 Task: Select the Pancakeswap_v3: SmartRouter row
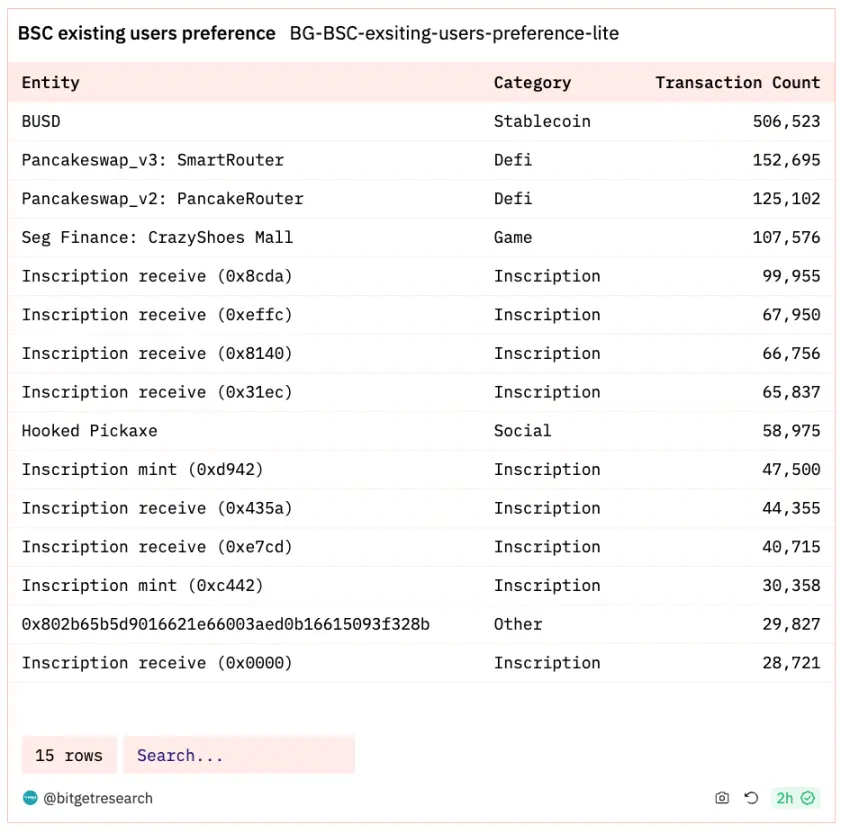[x=421, y=160]
